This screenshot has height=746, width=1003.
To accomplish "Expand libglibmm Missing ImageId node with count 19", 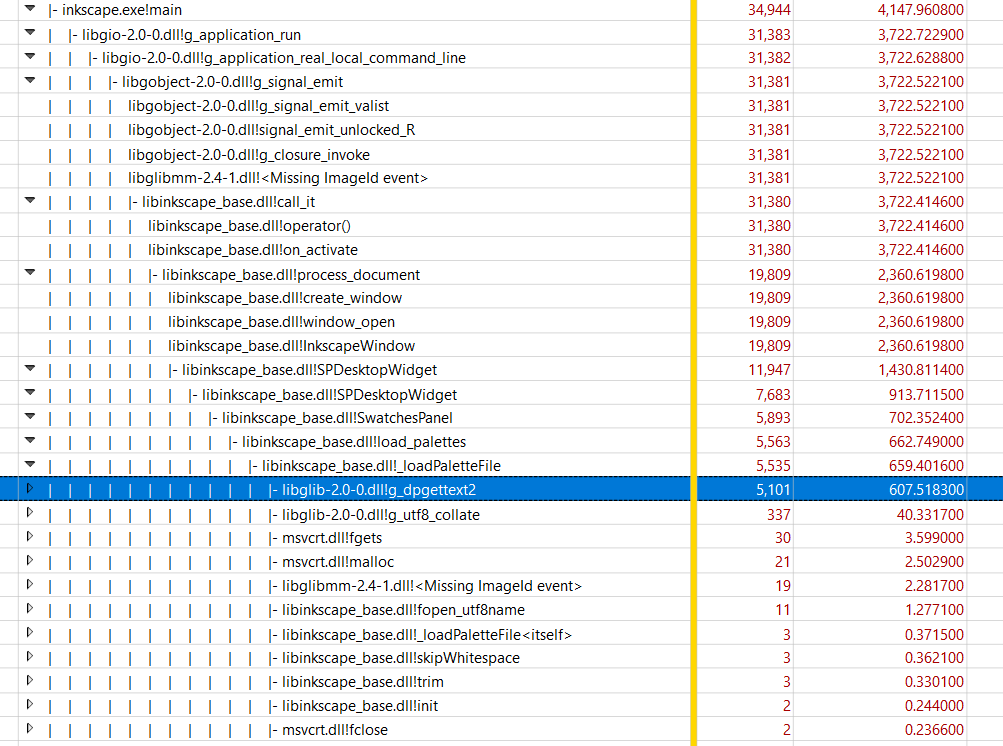I will tap(29, 585).
